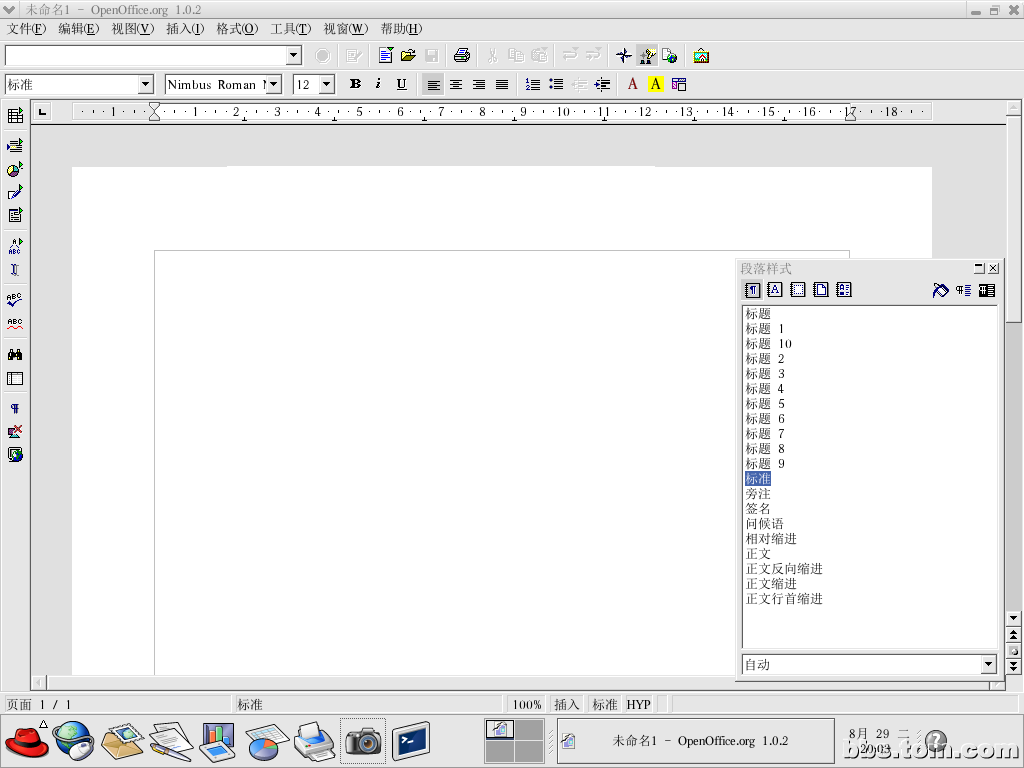
Task: Click the Find binoculars icon in sidebar
Action: pos(15,354)
